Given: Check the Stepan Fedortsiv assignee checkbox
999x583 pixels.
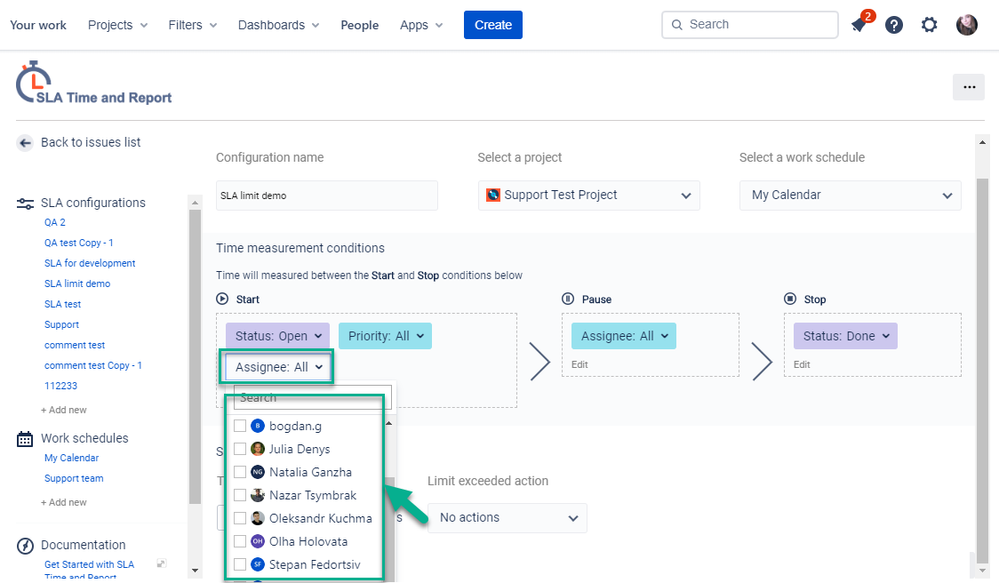Looking at the screenshot, I should (240, 565).
